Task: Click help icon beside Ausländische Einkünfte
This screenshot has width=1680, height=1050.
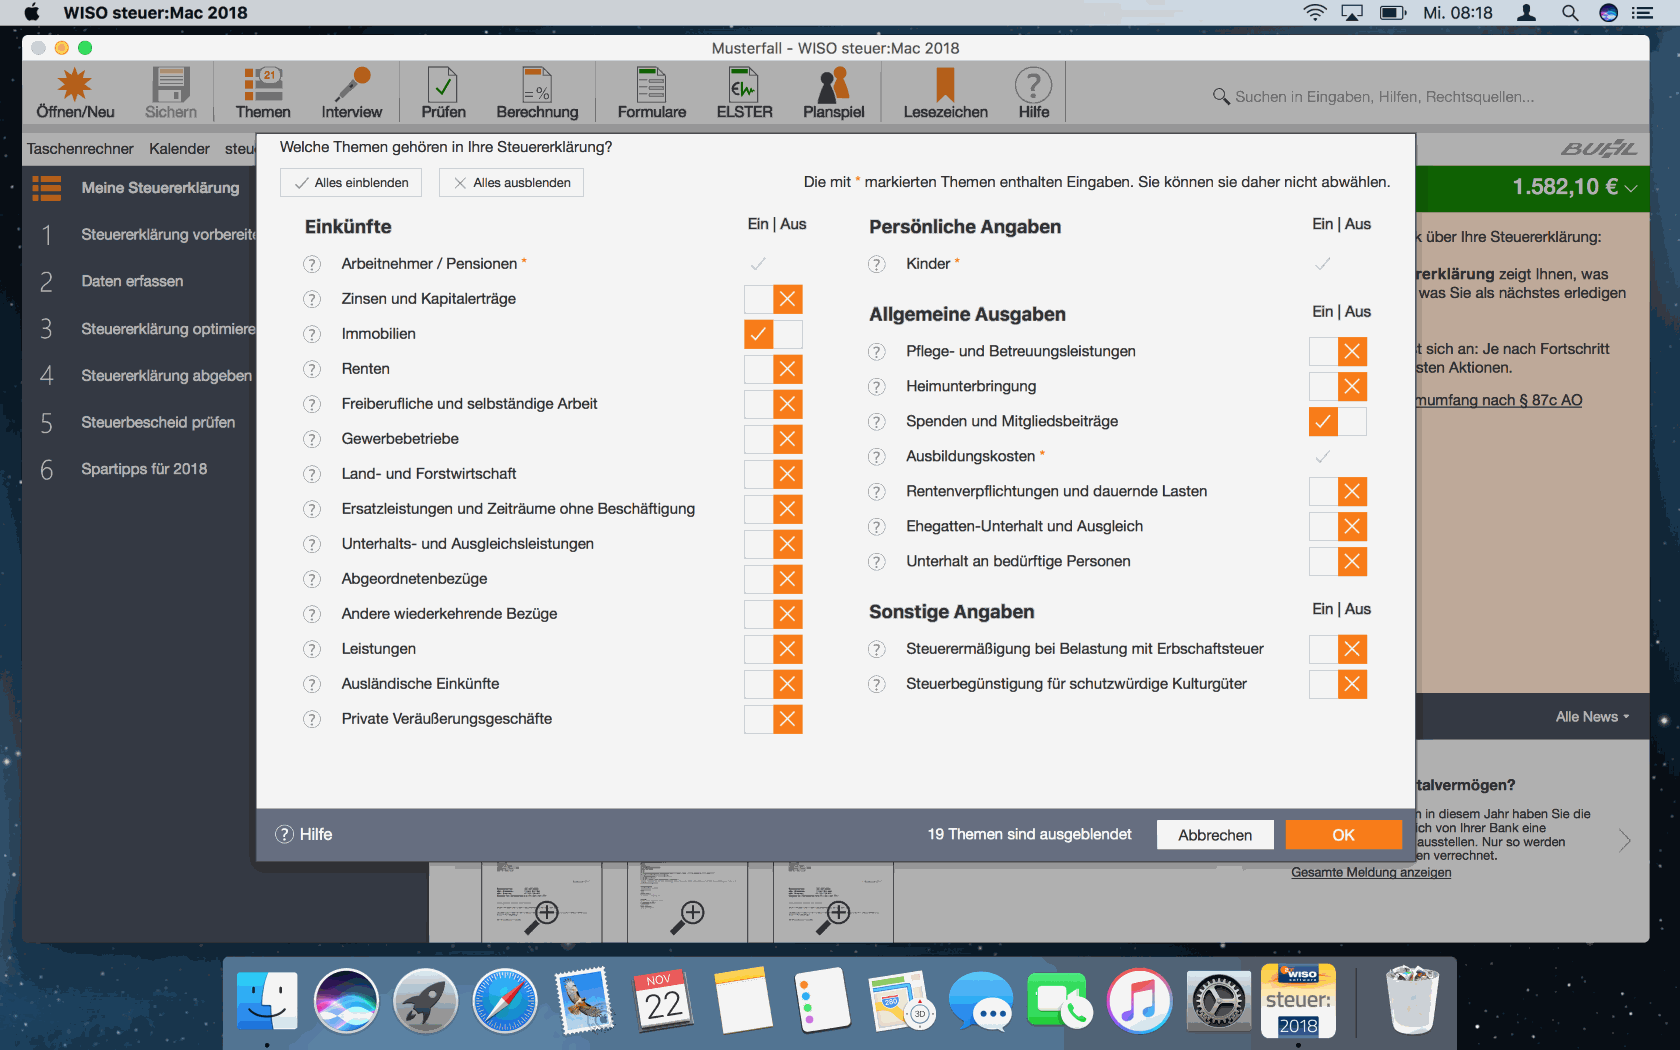Action: [312, 684]
